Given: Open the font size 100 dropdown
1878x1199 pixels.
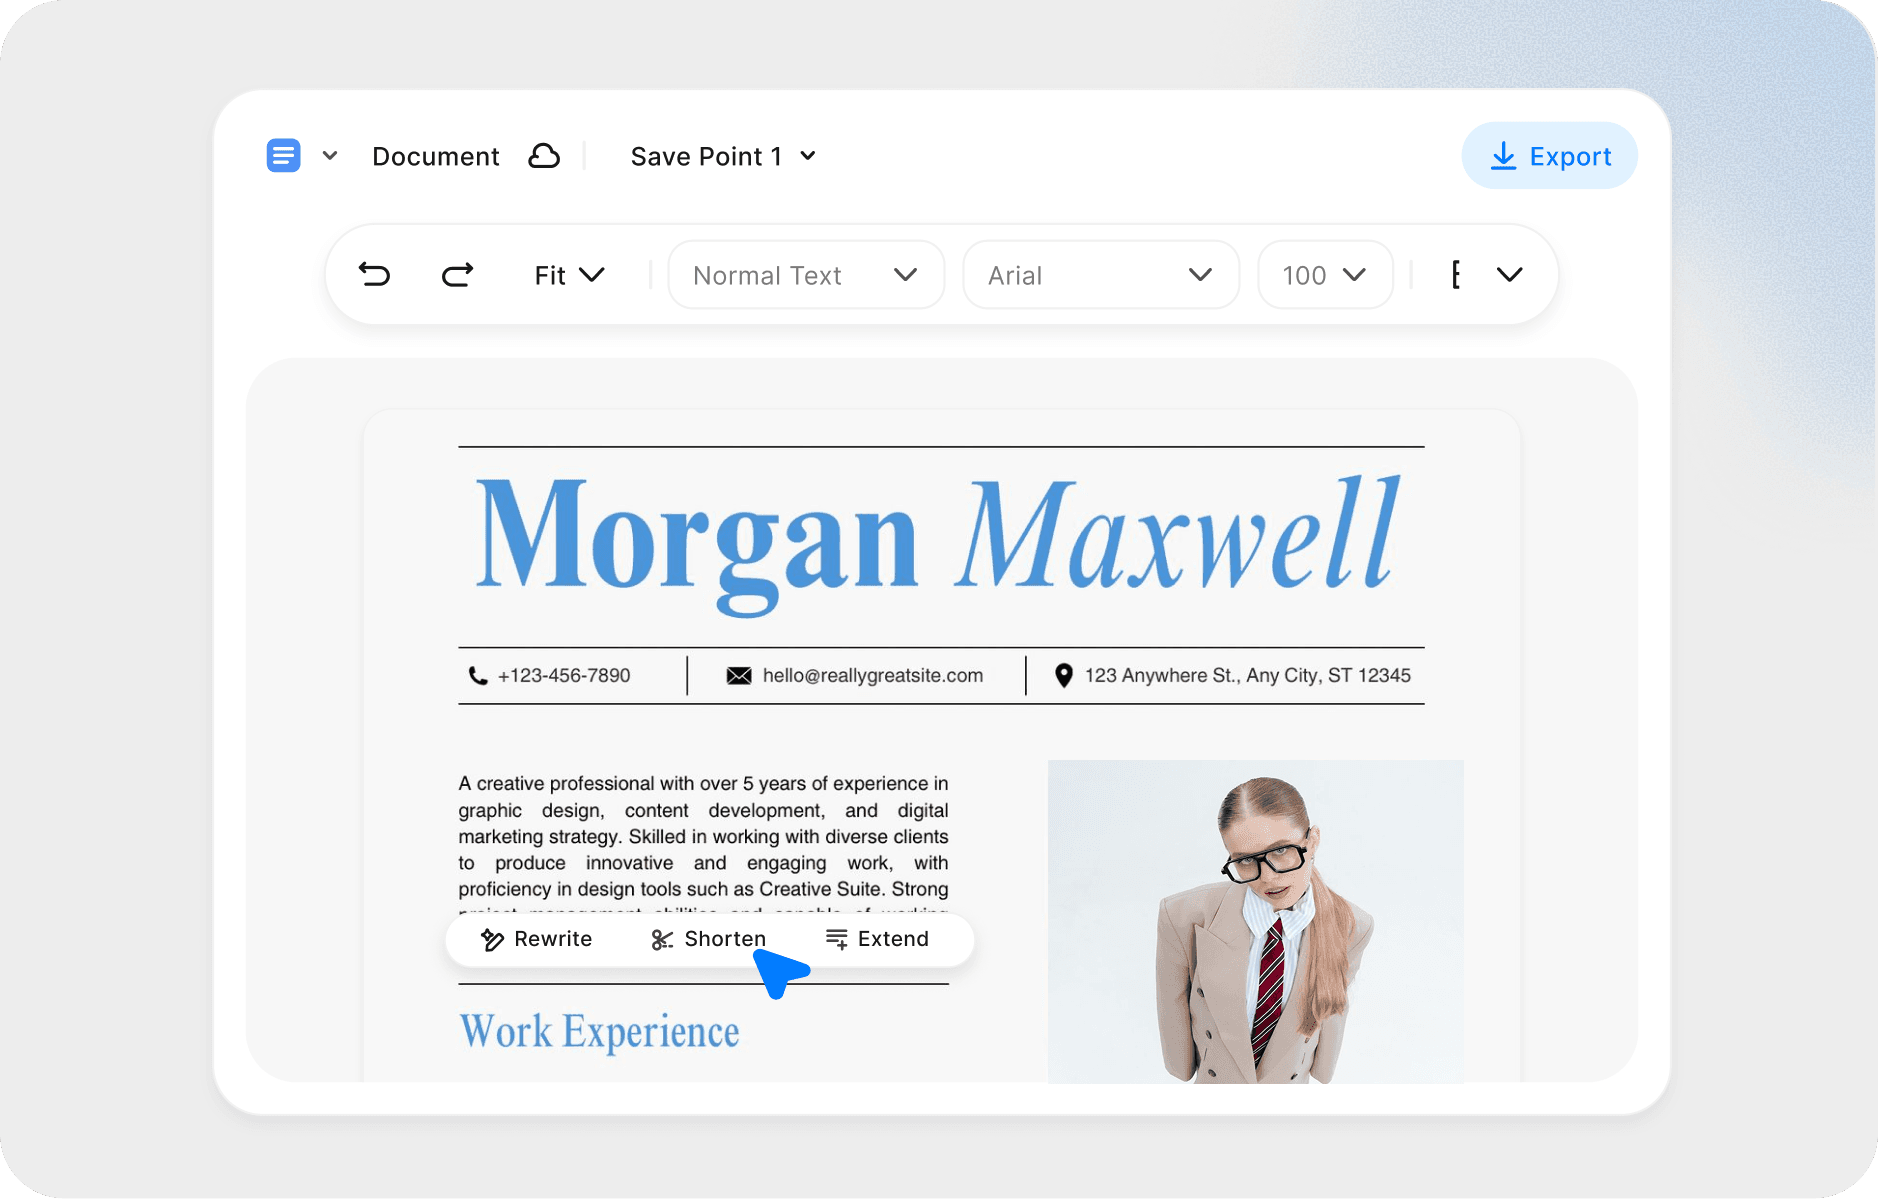Looking at the screenshot, I should pyautogui.click(x=1324, y=274).
